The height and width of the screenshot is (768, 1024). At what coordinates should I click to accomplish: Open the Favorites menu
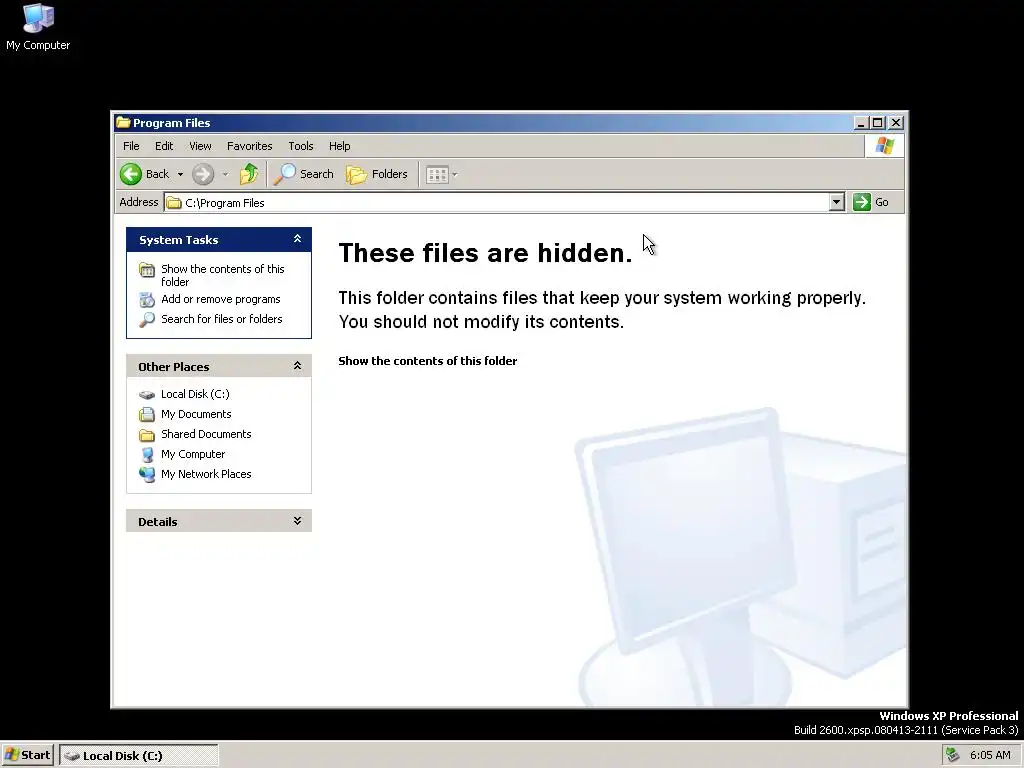pos(249,146)
